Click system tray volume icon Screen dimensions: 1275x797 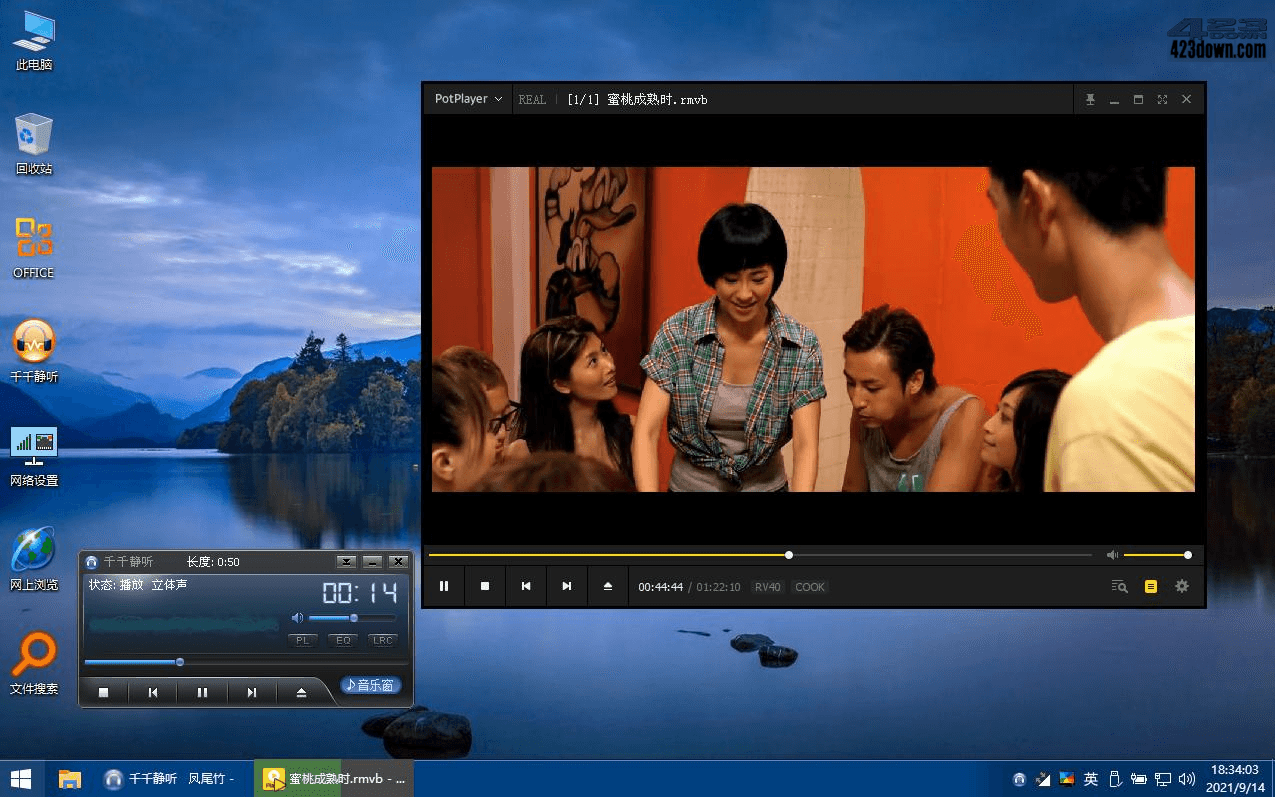1187,779
